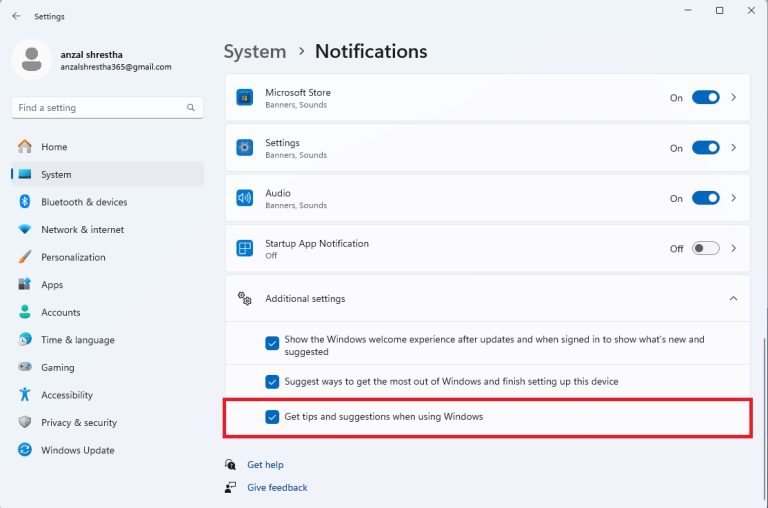768x508 pixels.
Task: Click the Startup App Notification icon
Action: click(x=244, y=248)
